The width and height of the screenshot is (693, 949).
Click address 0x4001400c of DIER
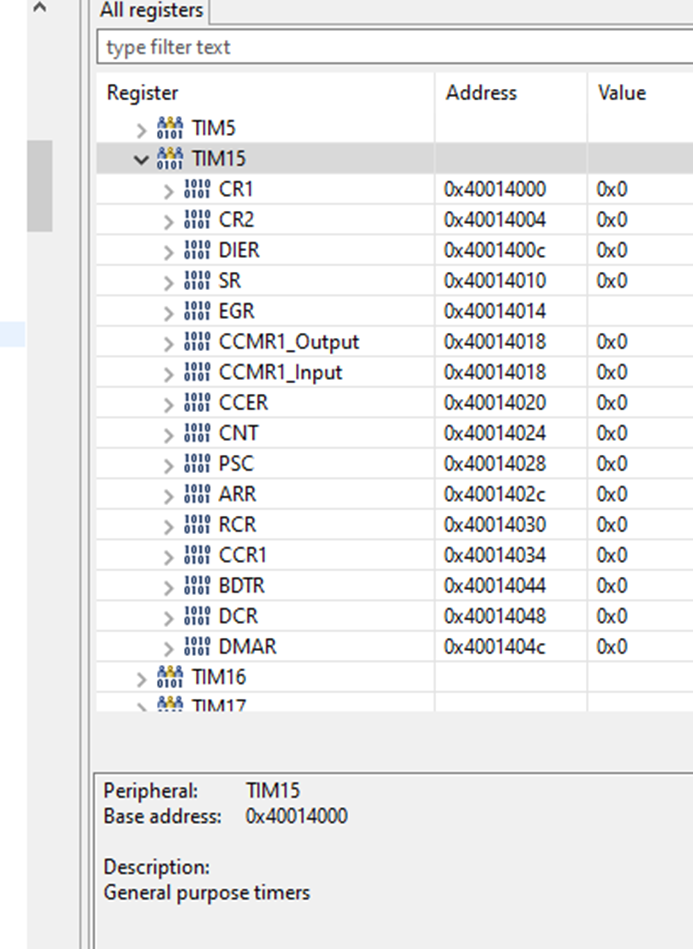tap(494, 250)
